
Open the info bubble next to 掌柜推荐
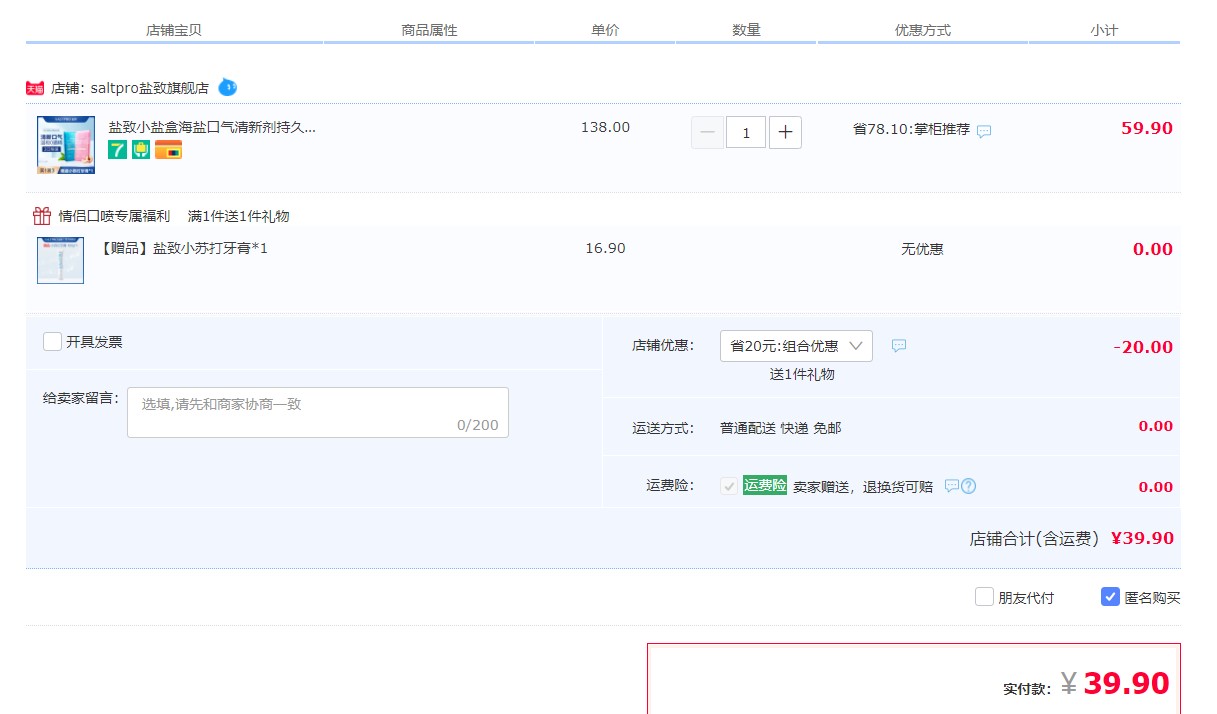(x=984, y=131)
